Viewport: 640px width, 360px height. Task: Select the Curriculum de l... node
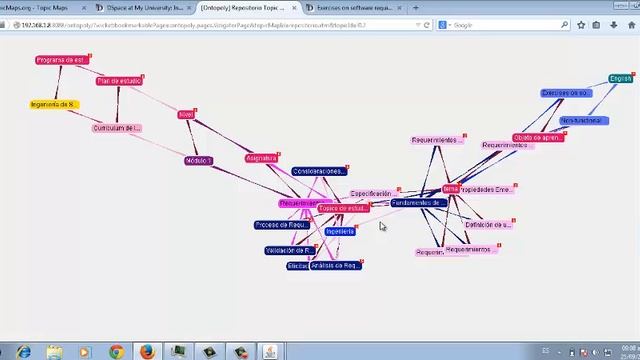coord(117,128)
